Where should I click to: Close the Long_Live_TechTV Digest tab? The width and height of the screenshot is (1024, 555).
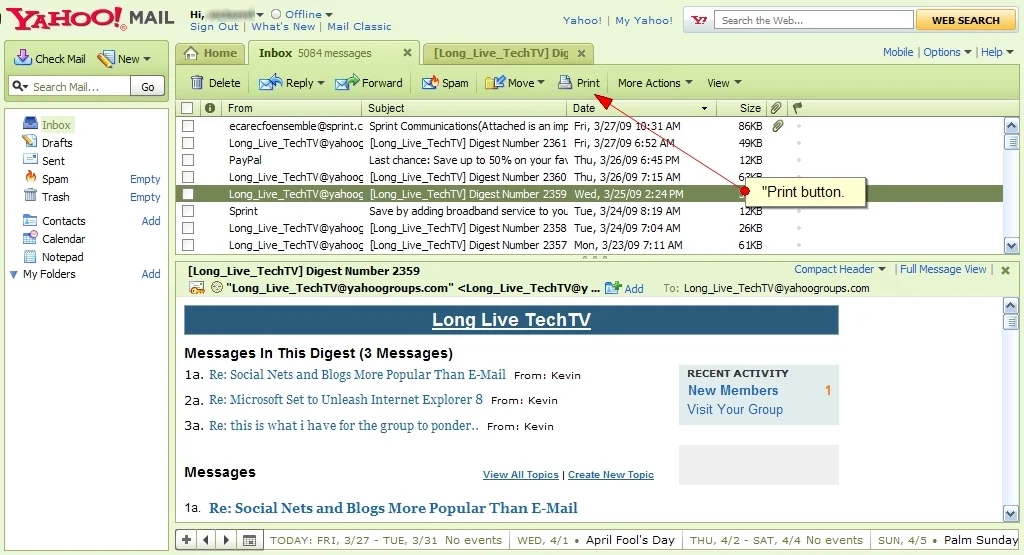[x=581, y=53]
